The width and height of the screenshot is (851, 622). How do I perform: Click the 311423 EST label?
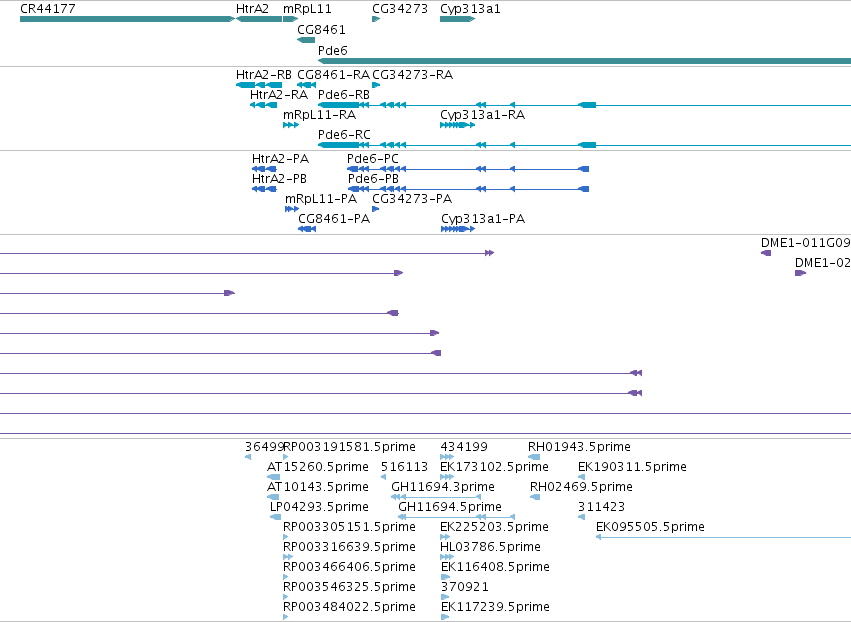tap(601, 507)
